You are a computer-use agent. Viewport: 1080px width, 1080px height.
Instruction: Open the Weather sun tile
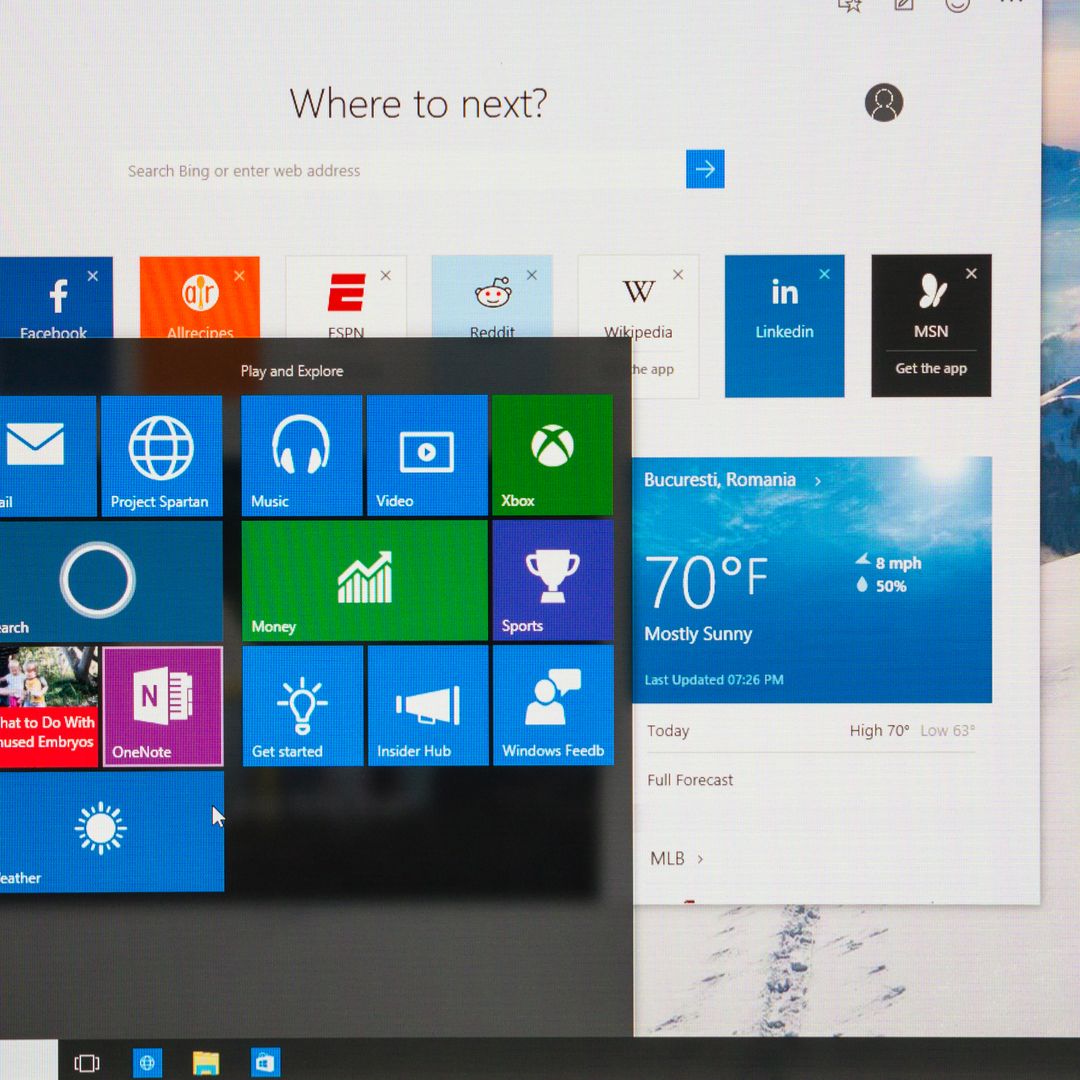(x=111, y=831)
